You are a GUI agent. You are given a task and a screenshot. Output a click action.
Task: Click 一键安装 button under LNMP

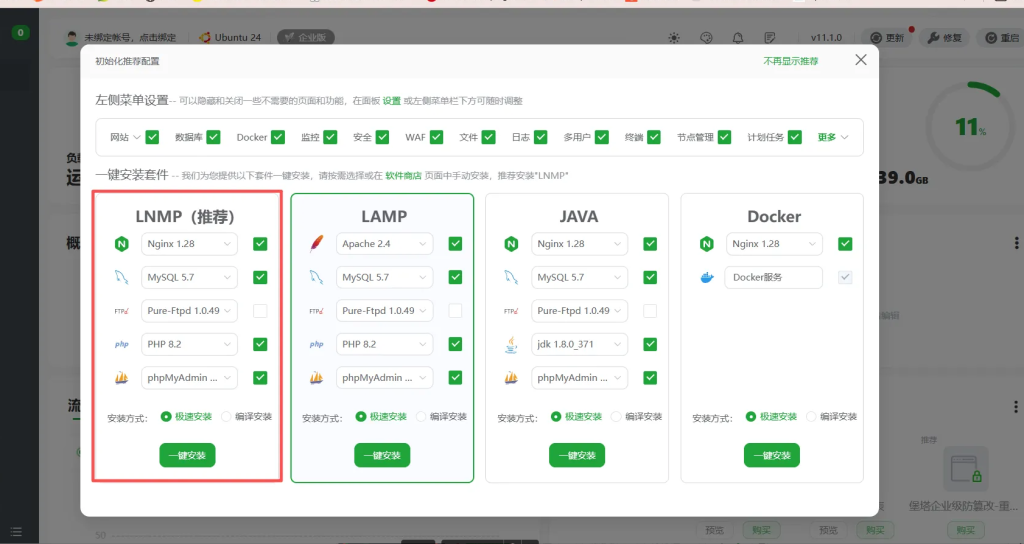(187, 455)
